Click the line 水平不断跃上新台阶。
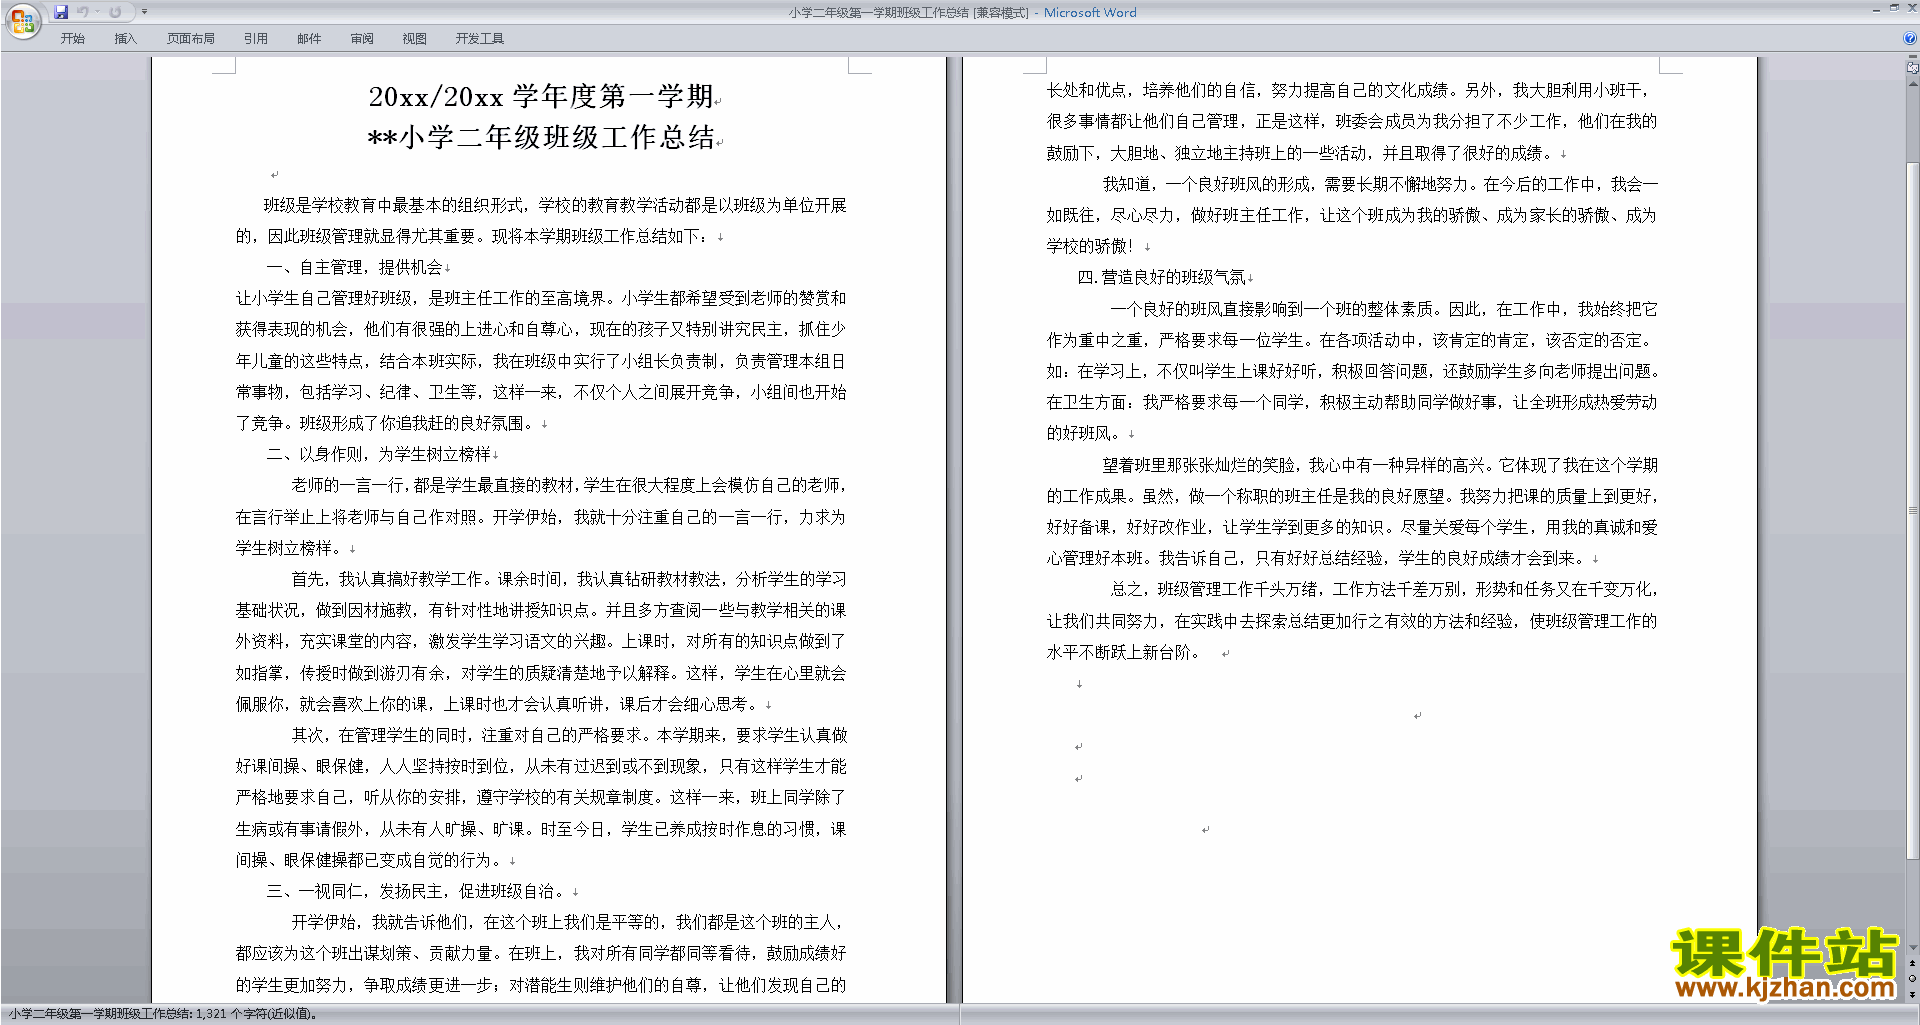 pyautogui.click(x=1123, y=653)
